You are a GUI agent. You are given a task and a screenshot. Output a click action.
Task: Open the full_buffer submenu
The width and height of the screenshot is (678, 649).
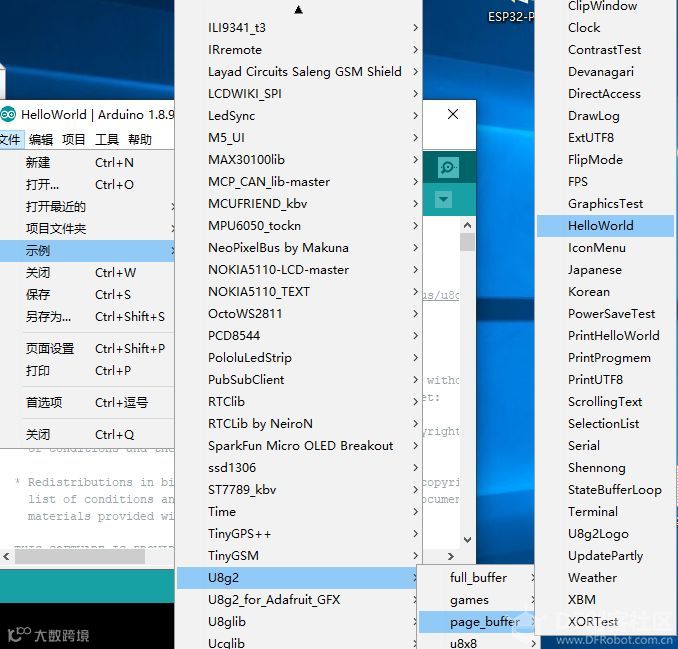click(x=477, y=578)
